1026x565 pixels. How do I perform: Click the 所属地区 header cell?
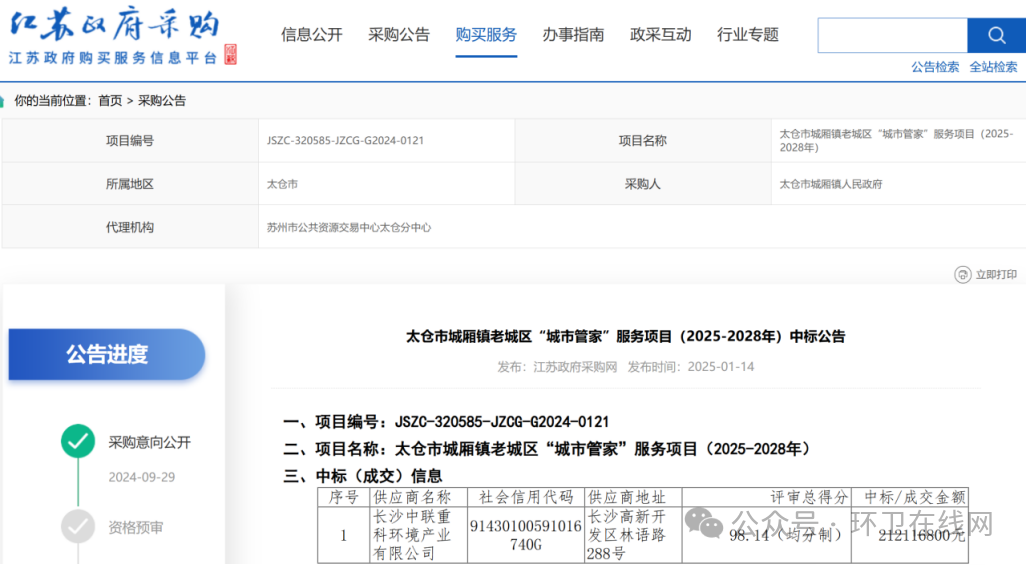tap(130, 184)
